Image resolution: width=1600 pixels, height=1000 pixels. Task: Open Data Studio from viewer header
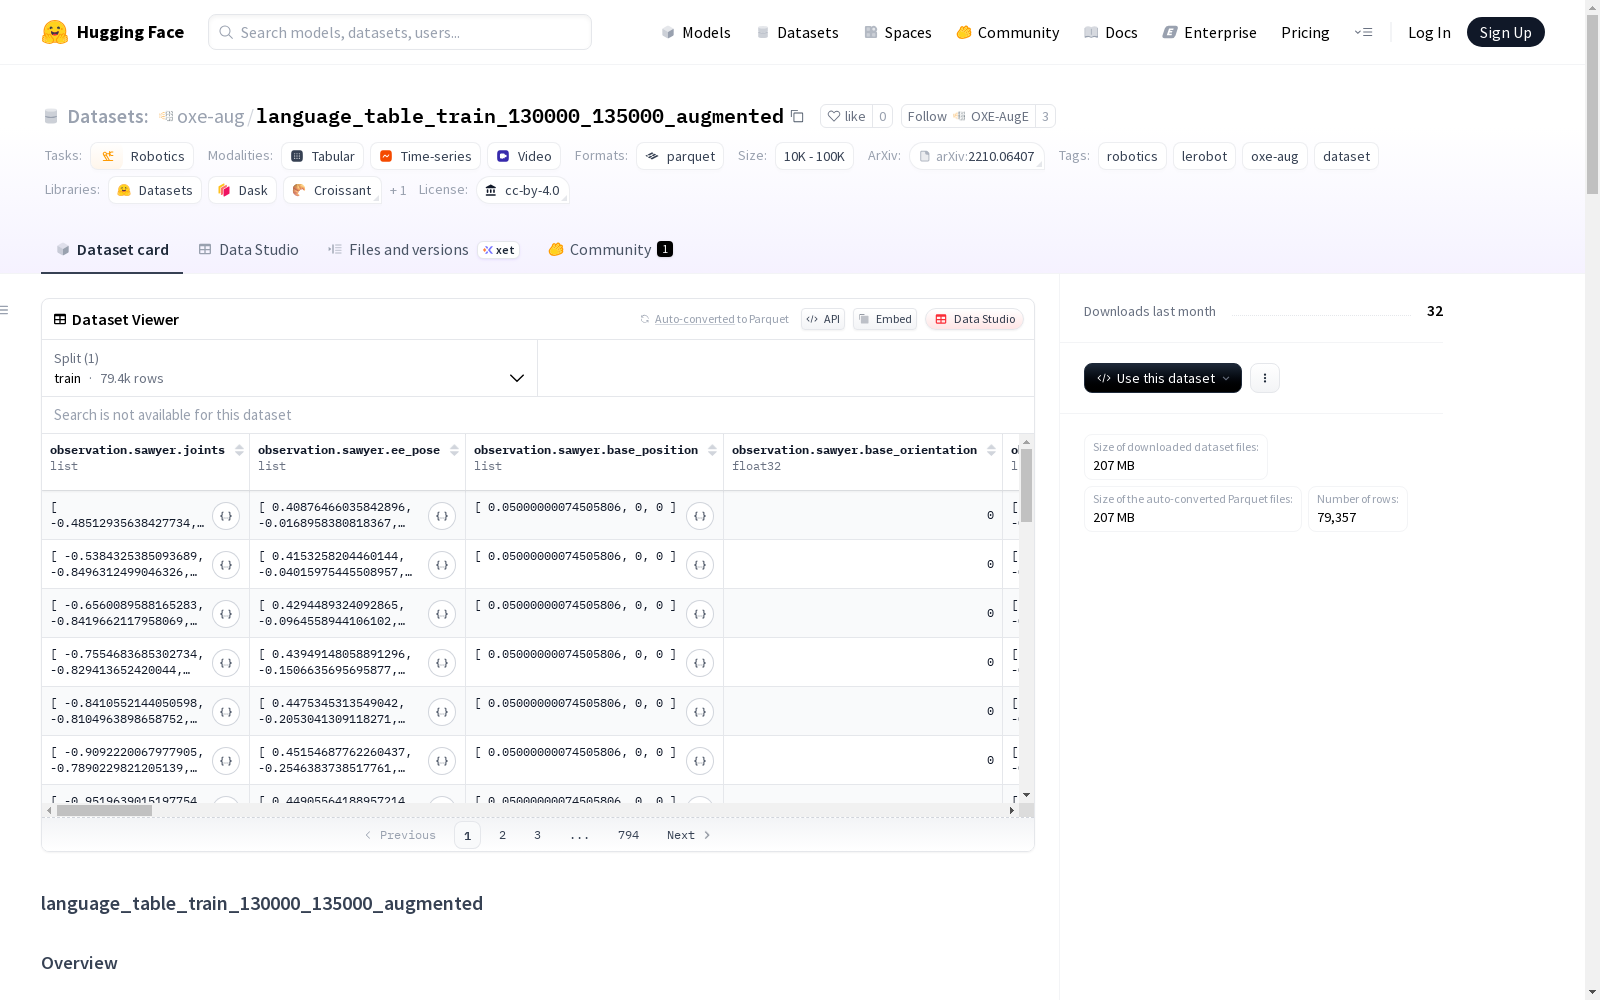point(975,319)
